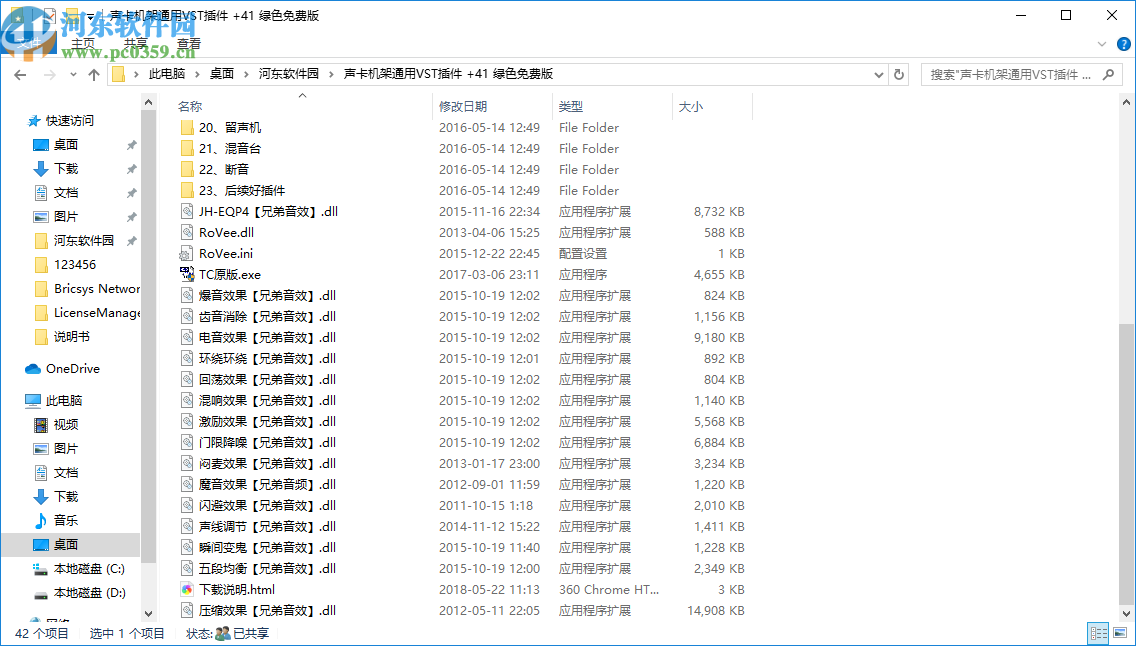Refresh the folder view
Screen dimensions: 1136x646
click(899, 74)
